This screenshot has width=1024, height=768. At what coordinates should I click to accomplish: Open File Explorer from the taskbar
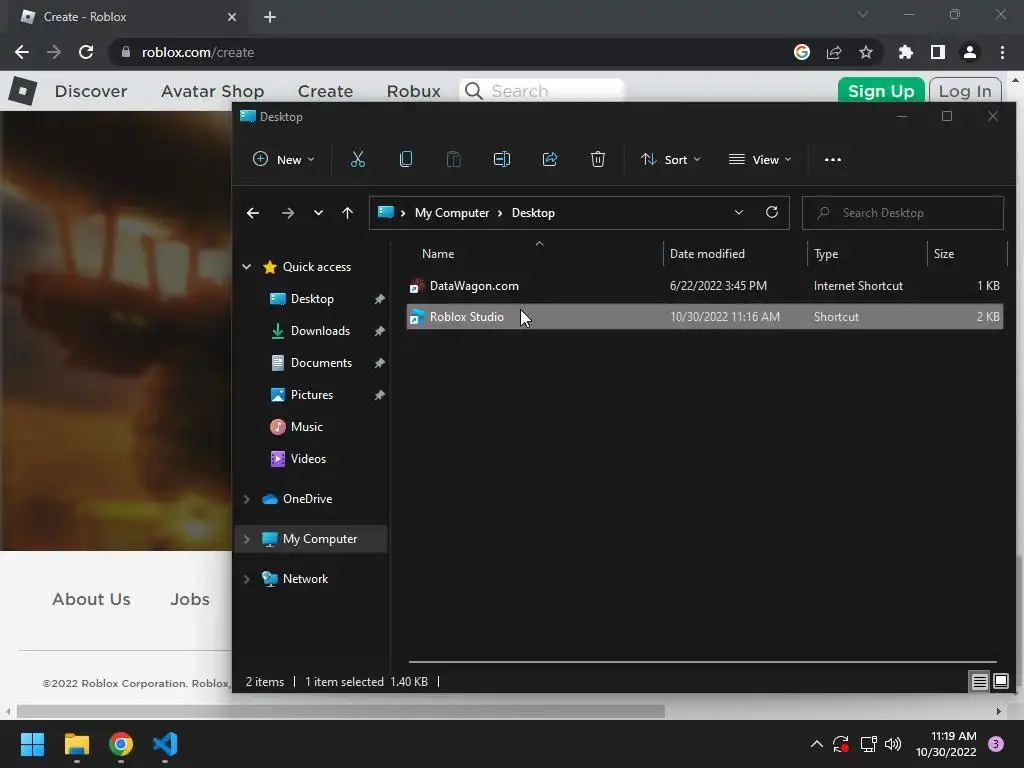(76, 744)
